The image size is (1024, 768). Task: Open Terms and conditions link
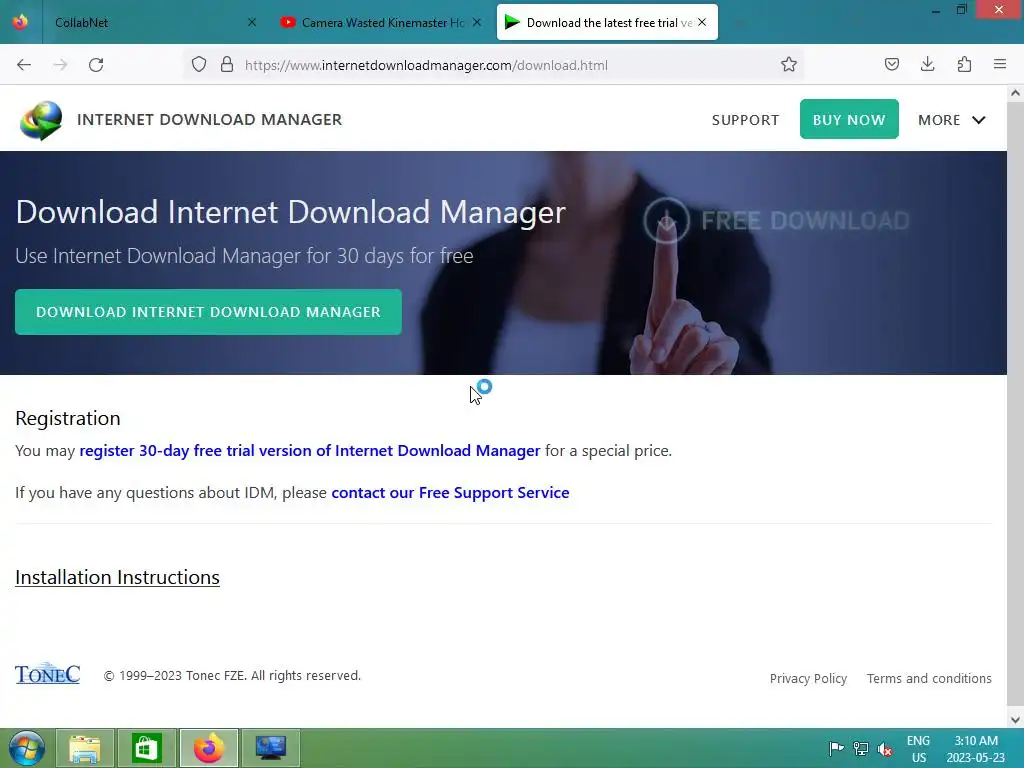(x=929, y=679)
